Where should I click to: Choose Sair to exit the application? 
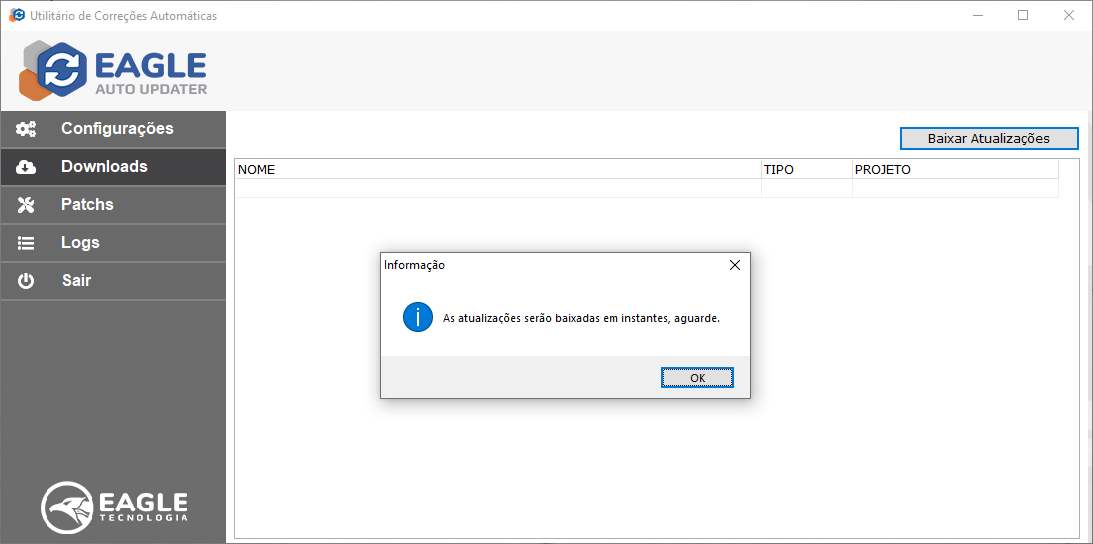tap(113, 281)
